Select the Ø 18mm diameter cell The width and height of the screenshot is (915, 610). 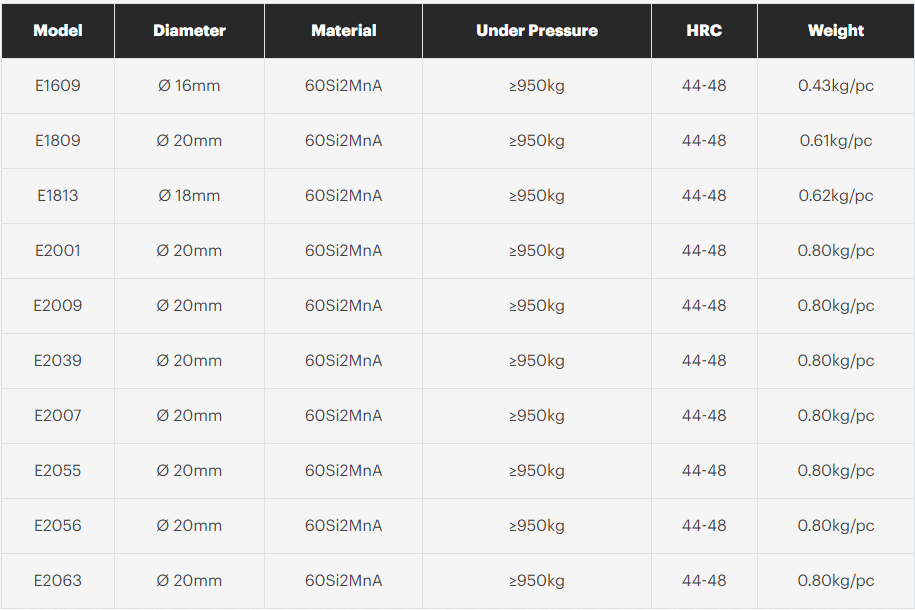[189, 196]
